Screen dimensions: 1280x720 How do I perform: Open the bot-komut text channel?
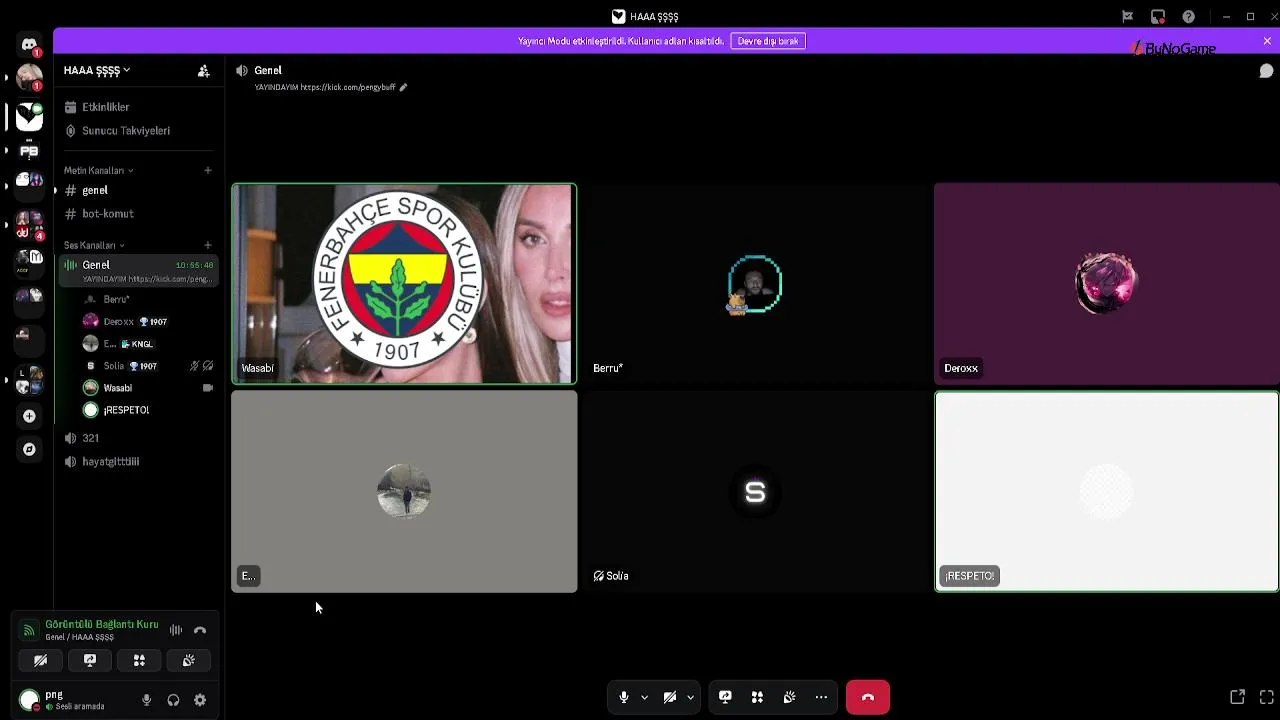pyautogui.click(x=137, y=214)
